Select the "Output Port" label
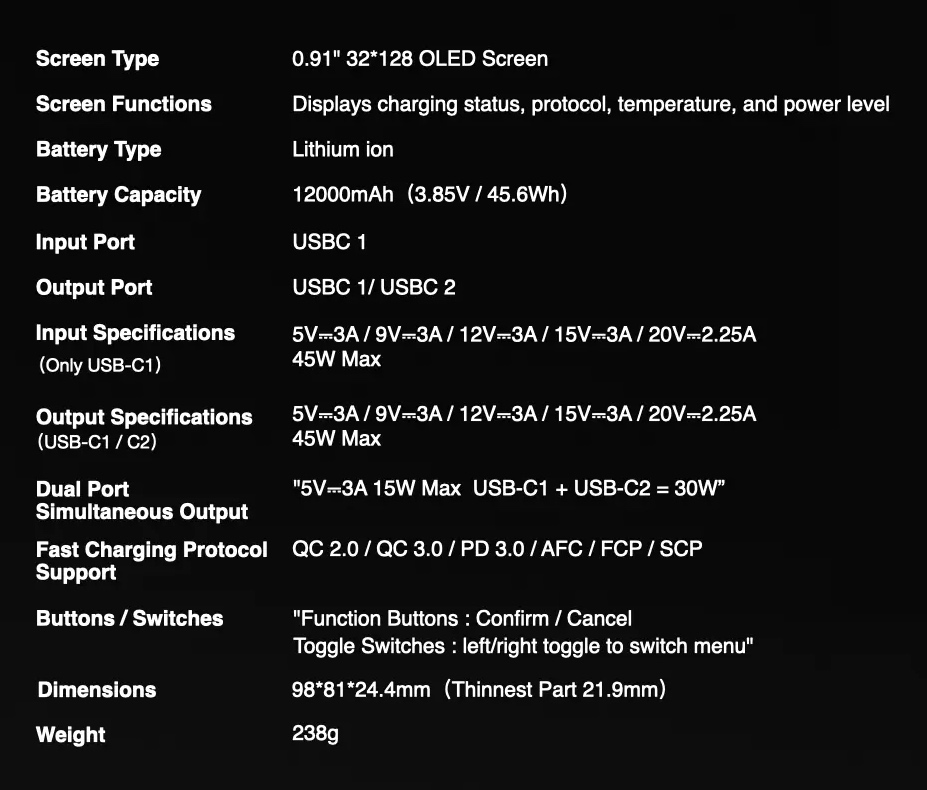This screenshot has height=790, width=927. [x=94, y=288]
